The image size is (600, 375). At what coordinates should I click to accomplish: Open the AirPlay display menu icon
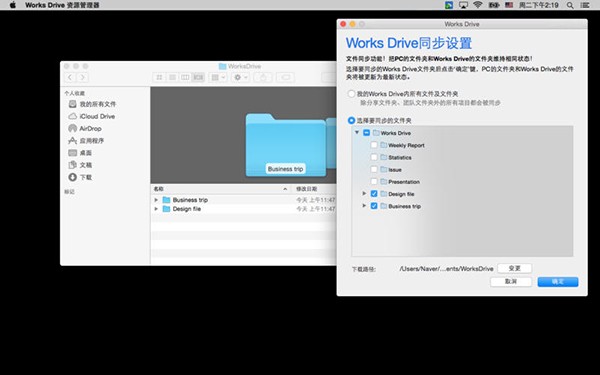[463, 5]
